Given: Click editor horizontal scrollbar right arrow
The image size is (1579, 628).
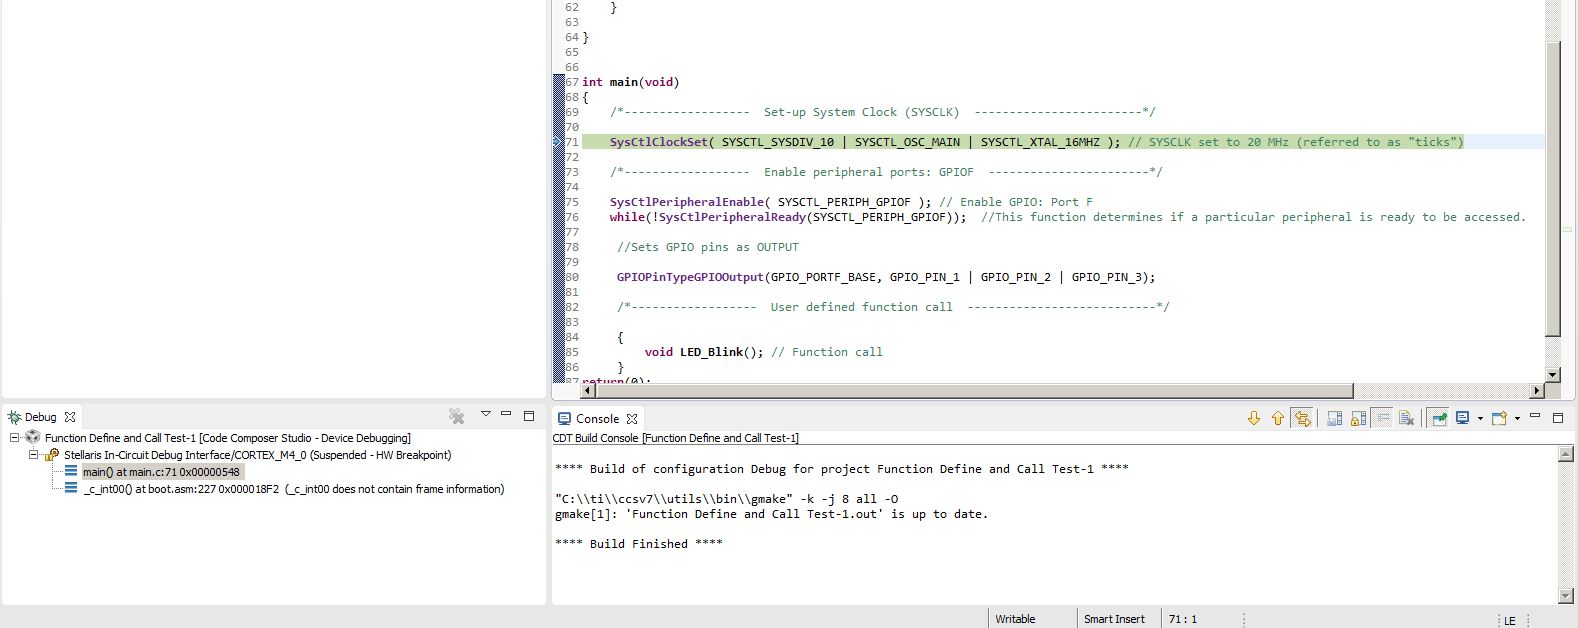Looking at the screenshot, I should [1537, 390].
